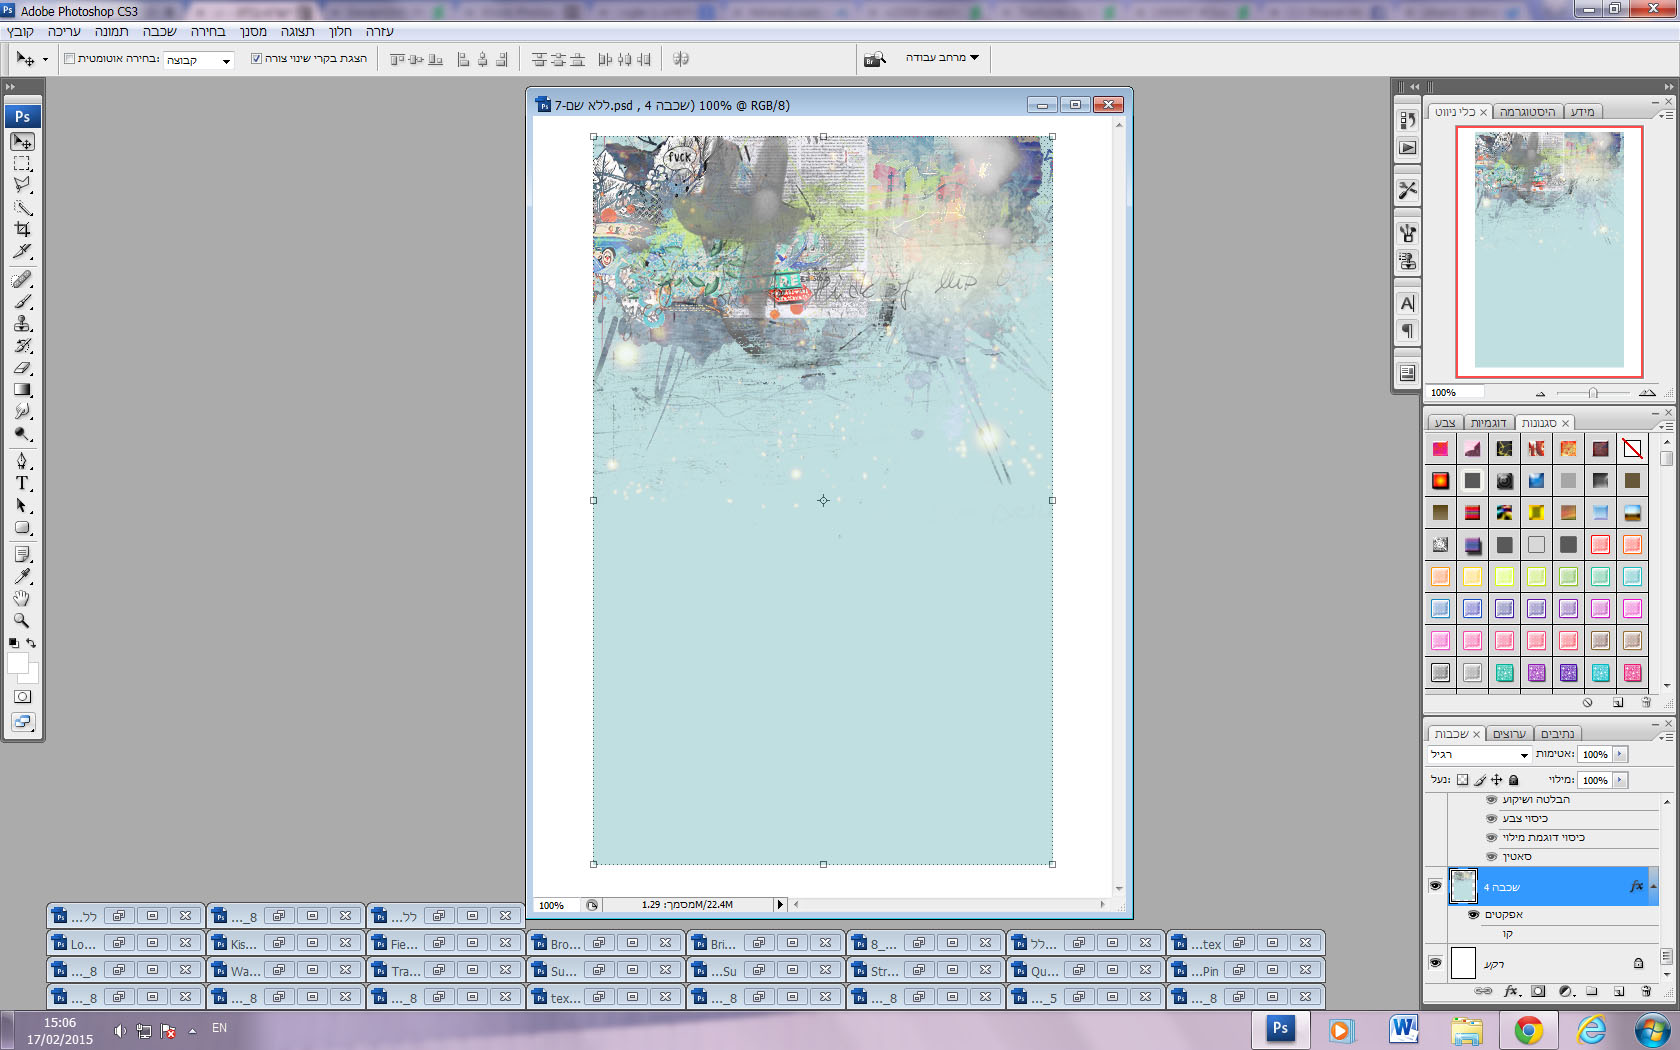Open Google Chrome from the taskbar

click(x=1528, y=1029)
